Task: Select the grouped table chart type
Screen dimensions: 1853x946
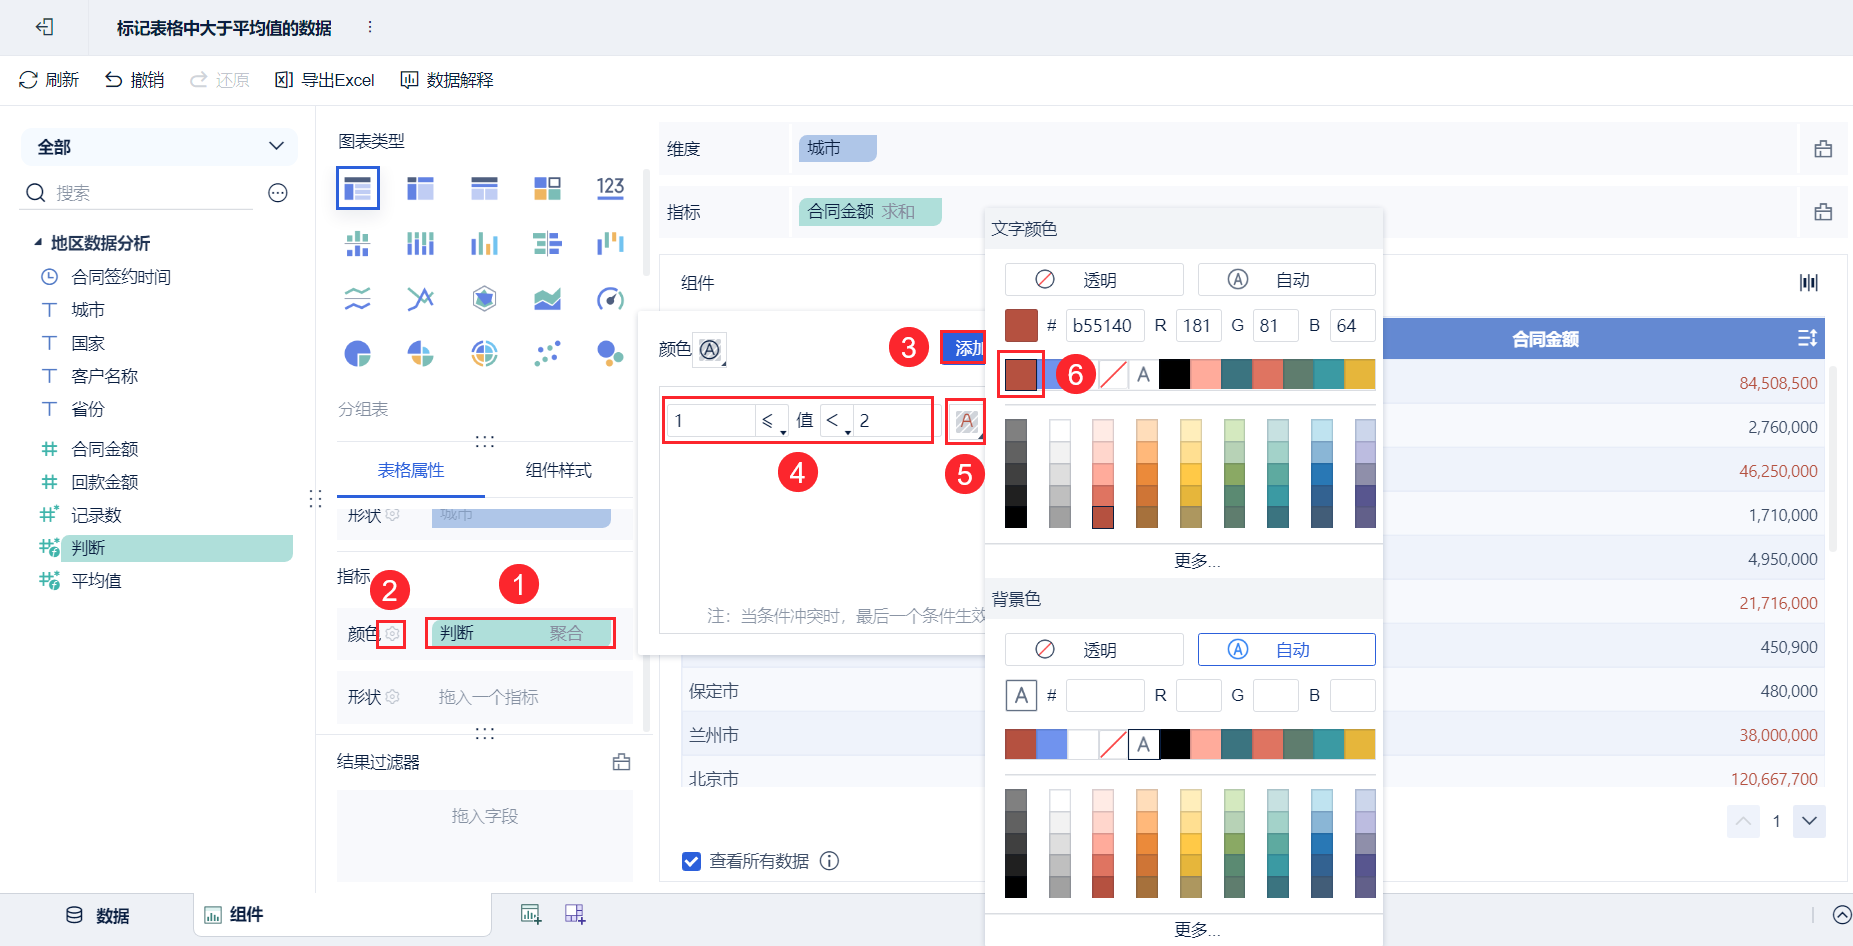Action: point(357,188)
